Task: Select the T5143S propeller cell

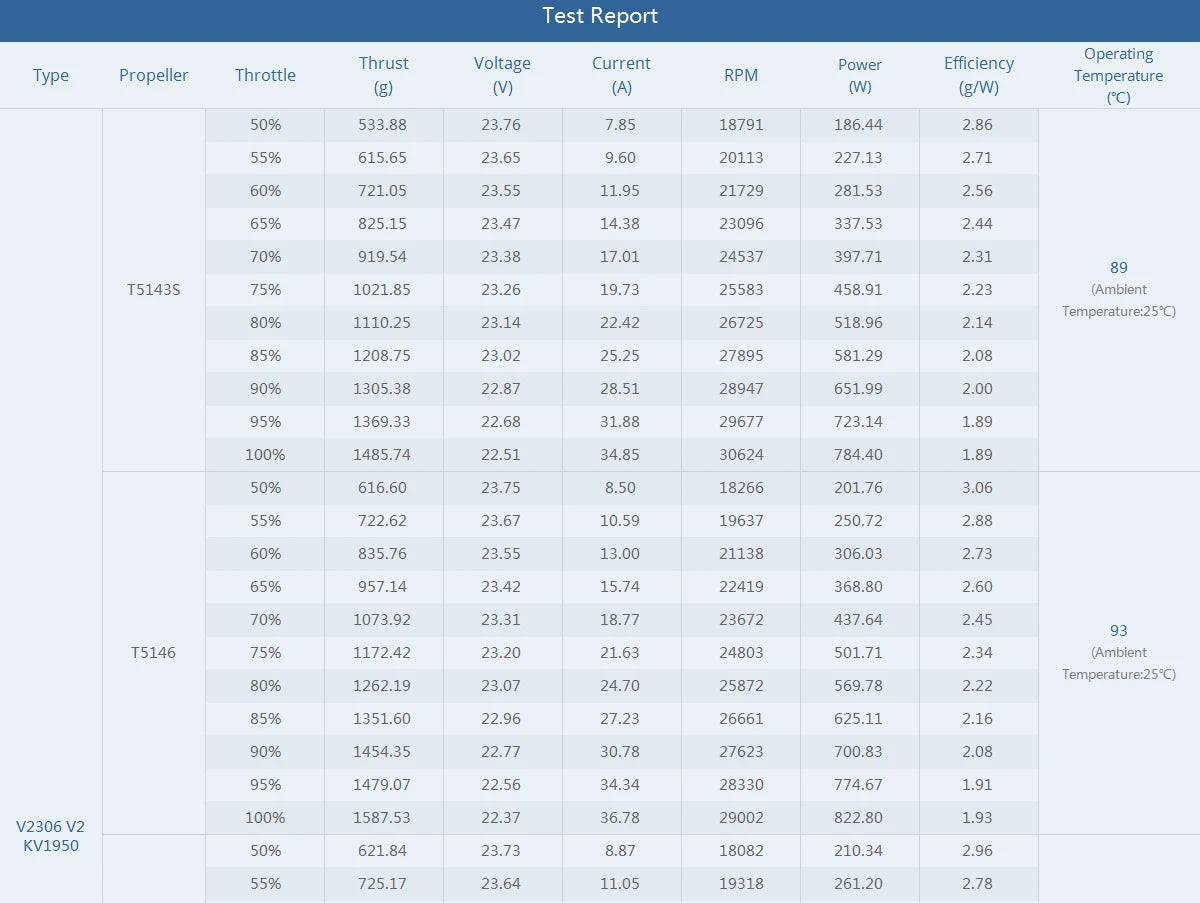Action: [x=154, y=289]
